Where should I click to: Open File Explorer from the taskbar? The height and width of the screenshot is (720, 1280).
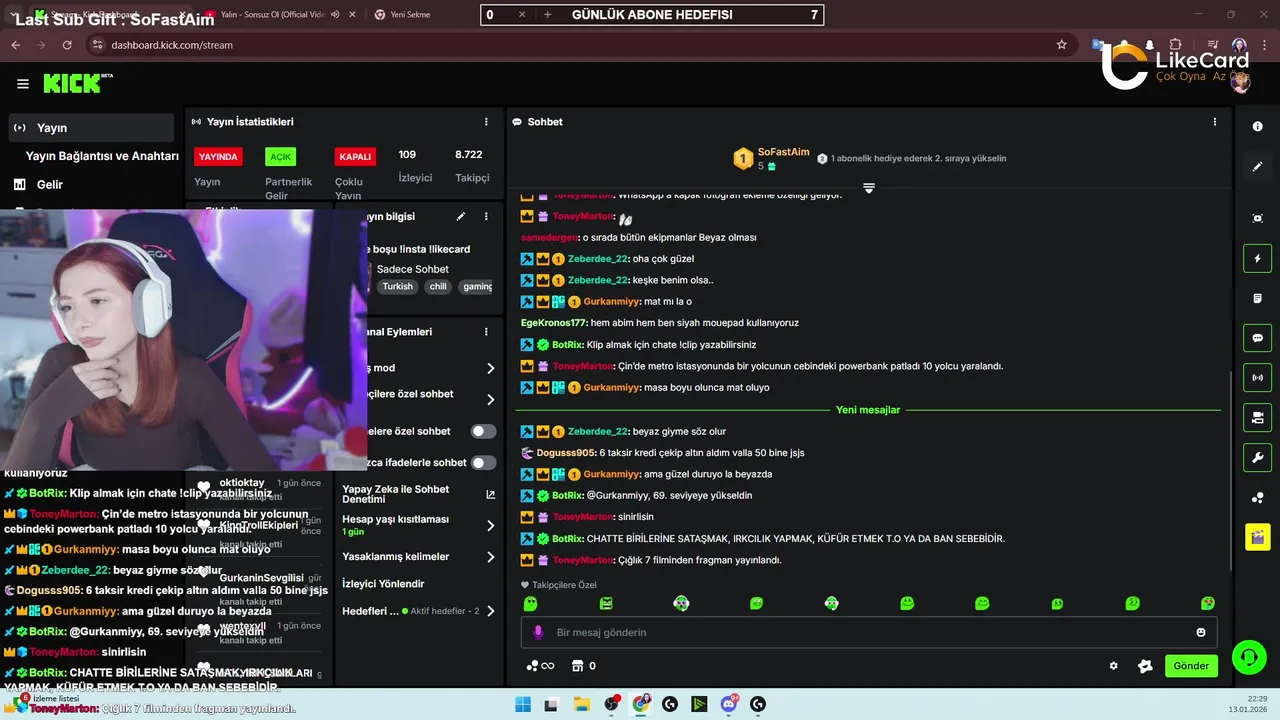(x=582, y=704)
